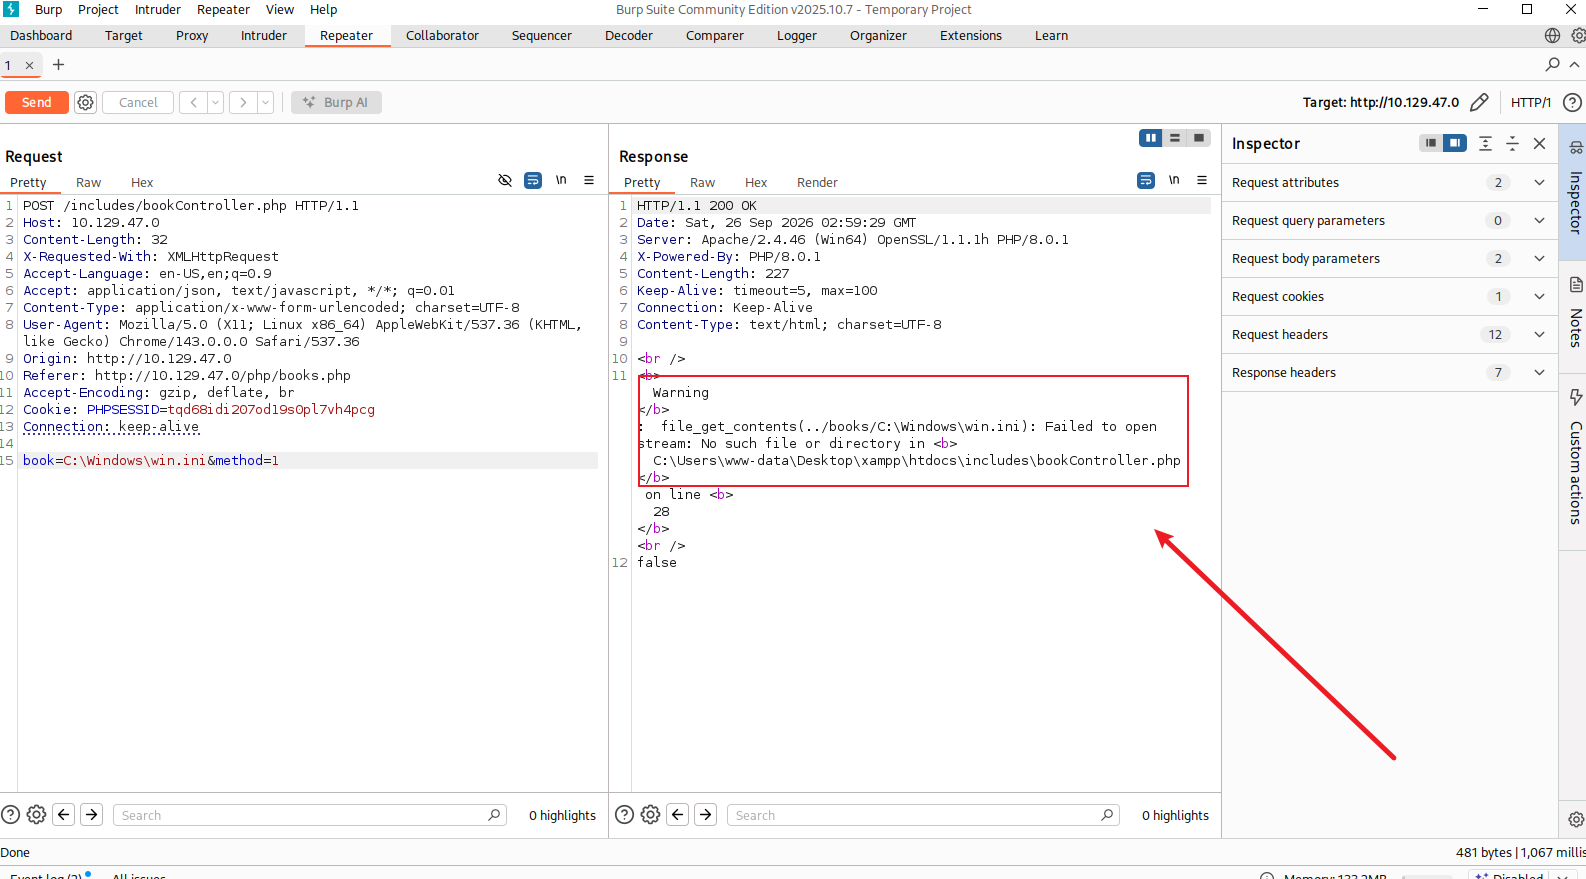The image size is (1586, 879).
Task: Toggle hidden-characters eye icon in Request panel
Action: (505, 180)
